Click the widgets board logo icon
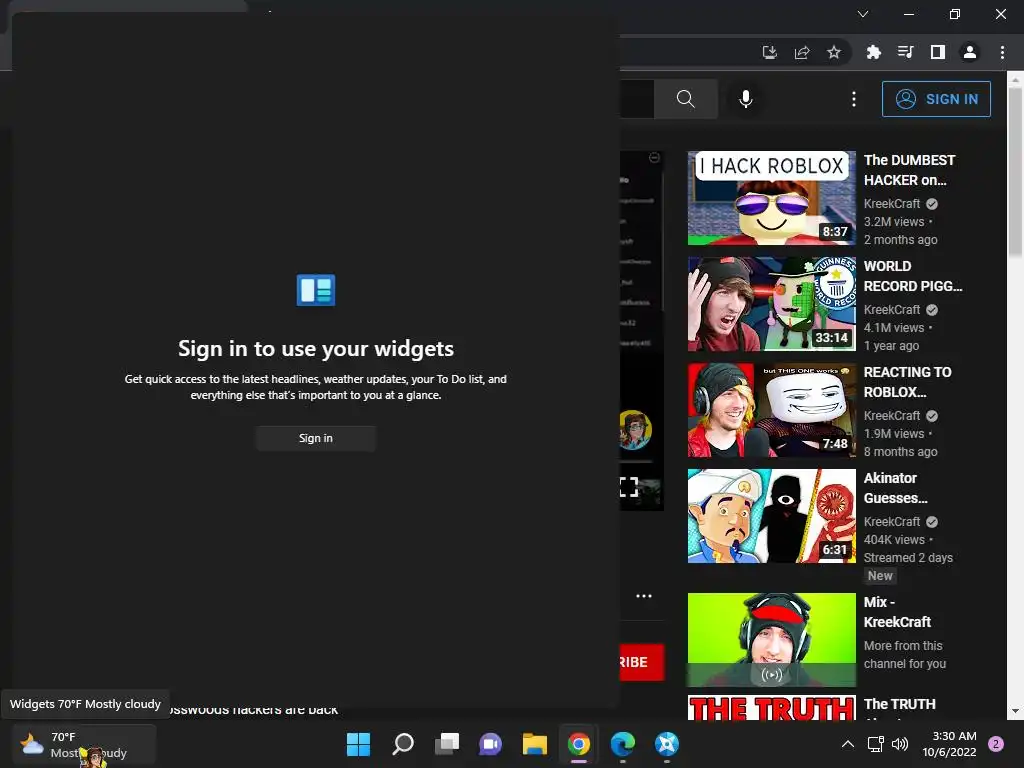 (x=316, y=290)
